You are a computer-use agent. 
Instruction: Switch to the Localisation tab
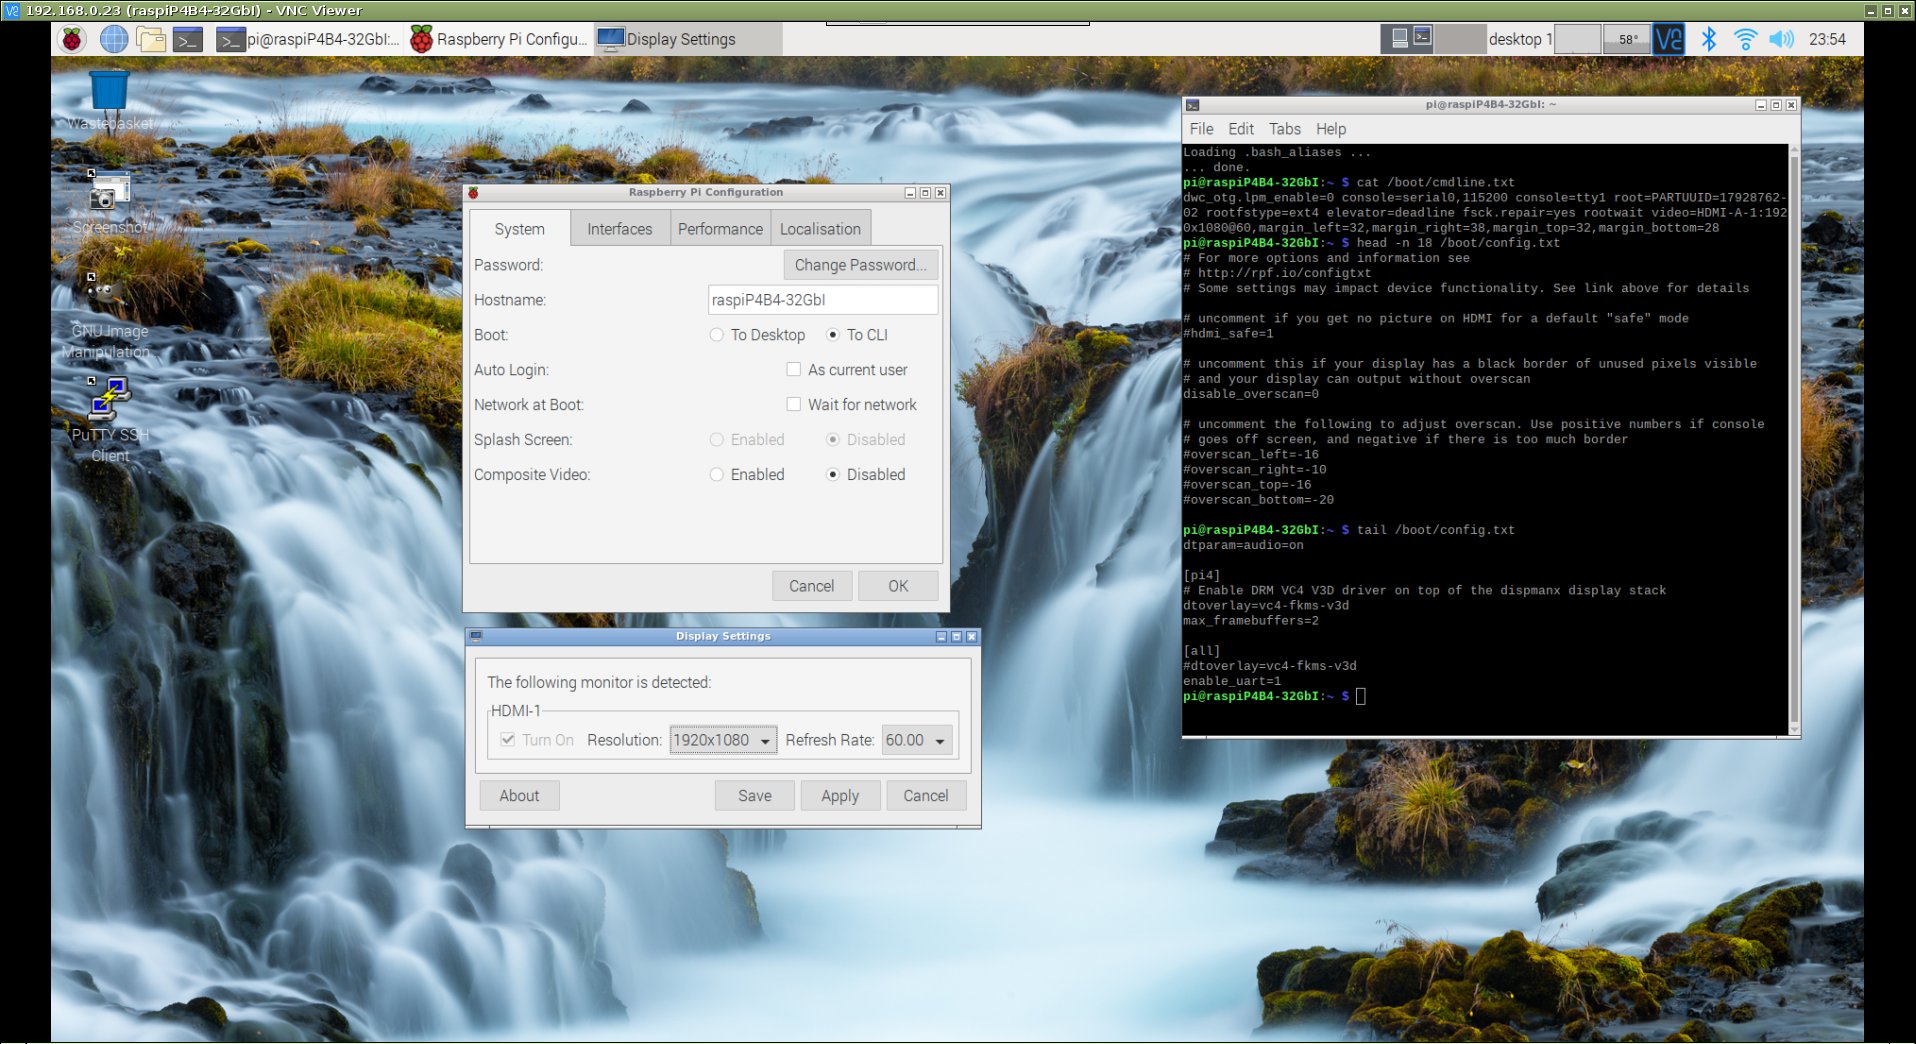820,229
